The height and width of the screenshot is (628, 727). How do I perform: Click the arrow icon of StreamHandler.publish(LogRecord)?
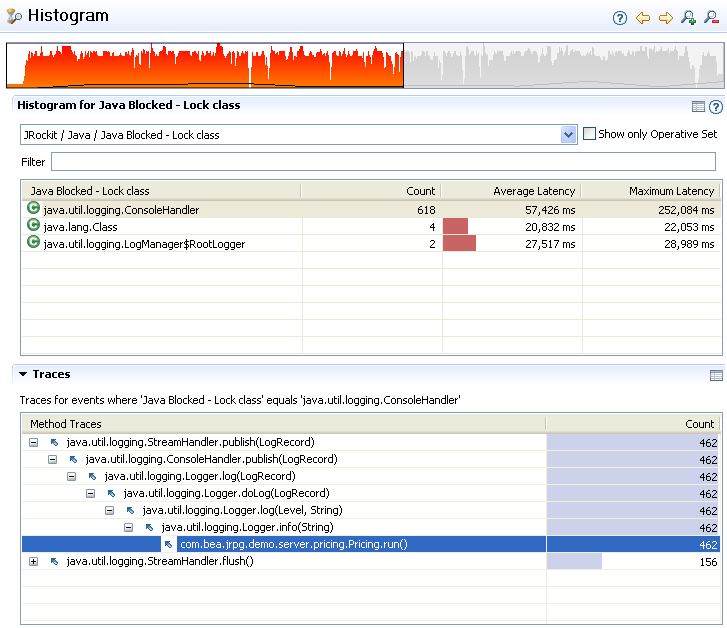click(55, 442)
